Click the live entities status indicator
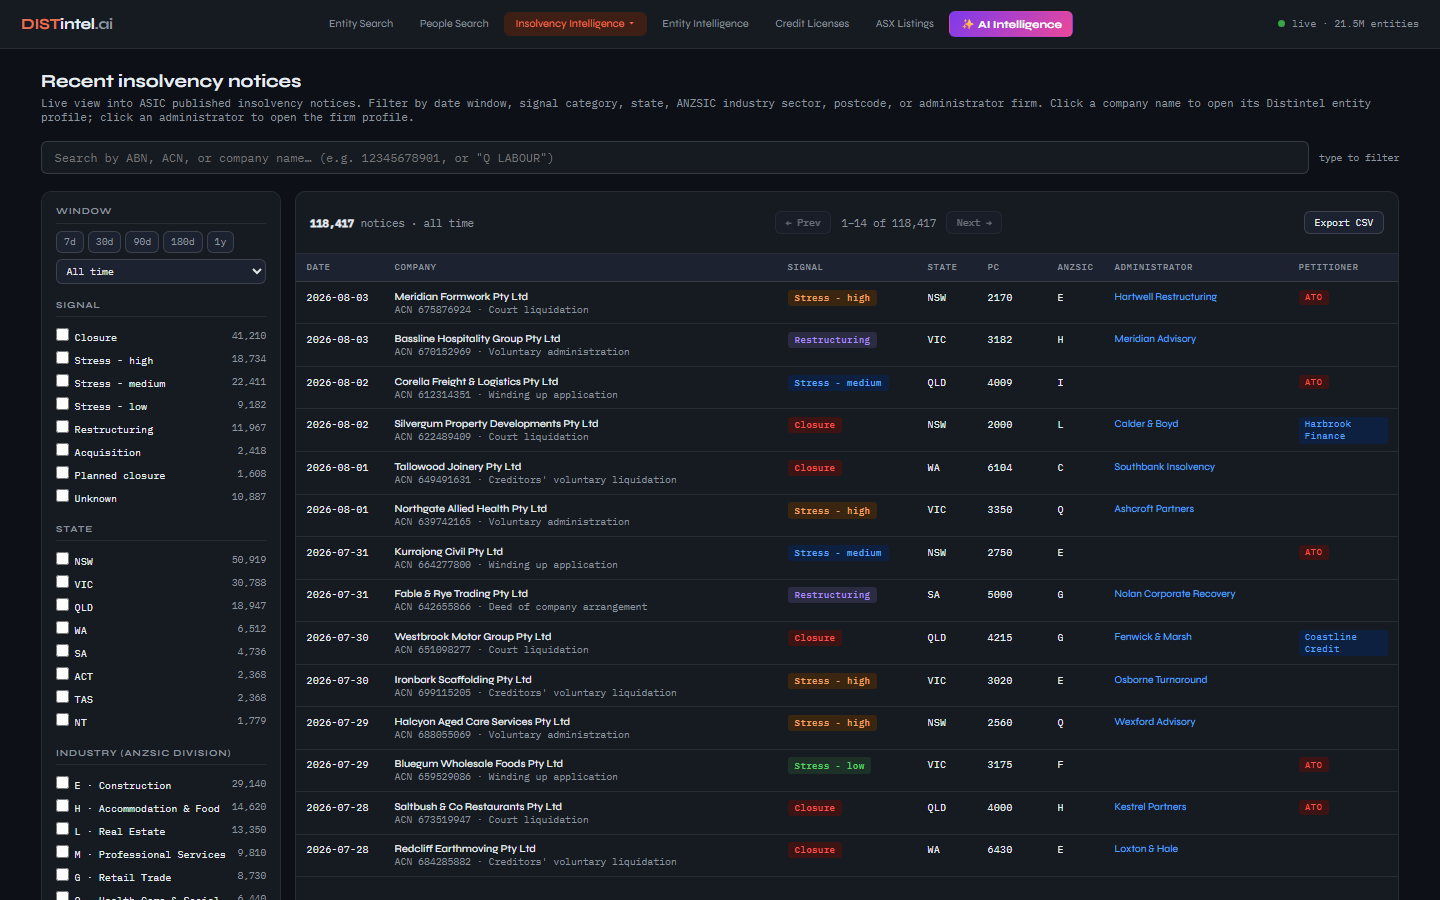The image size is (1440, 900). [1347, 24]
